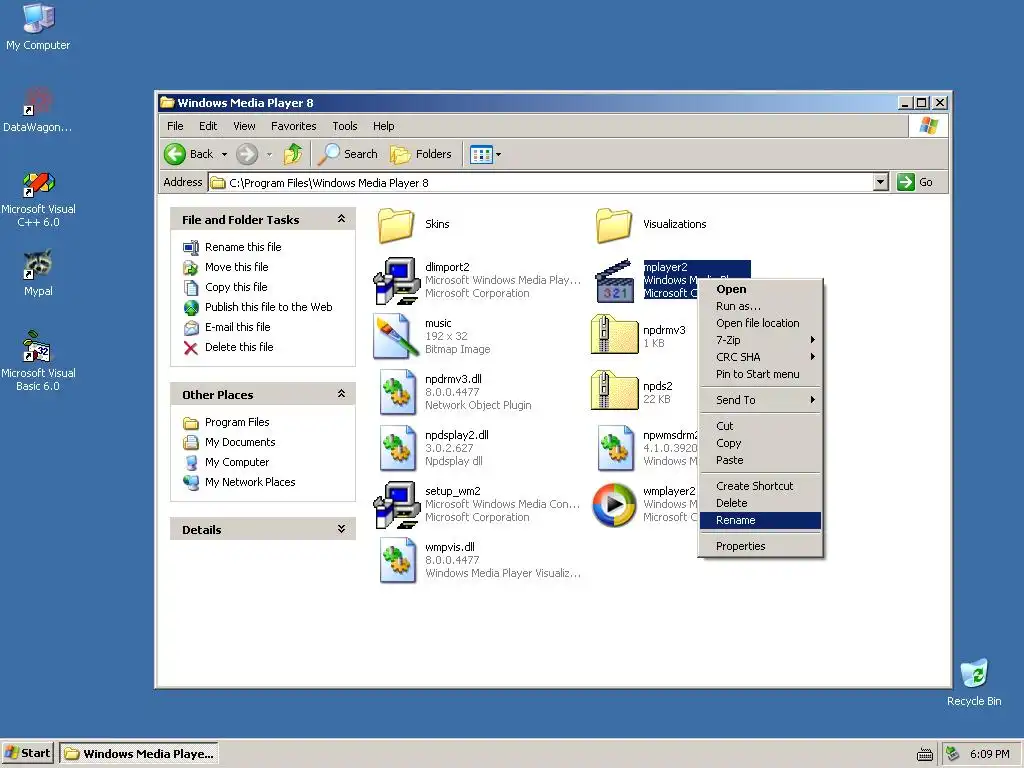Choose Pin to Start menu
Viewport: 1024px width, 768px height.
click(x=760, y=374)
